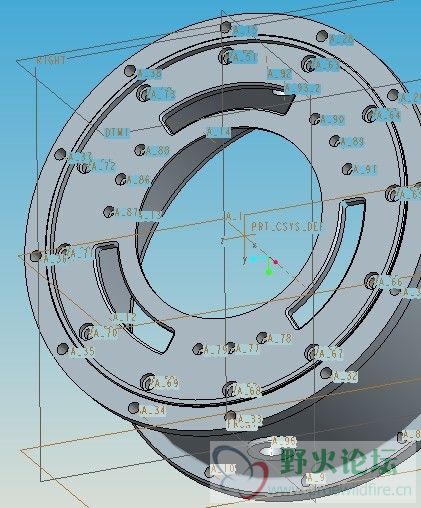Click the cyan spin center axis dot
The image size is (421, 508).
[x=253, y=259]
